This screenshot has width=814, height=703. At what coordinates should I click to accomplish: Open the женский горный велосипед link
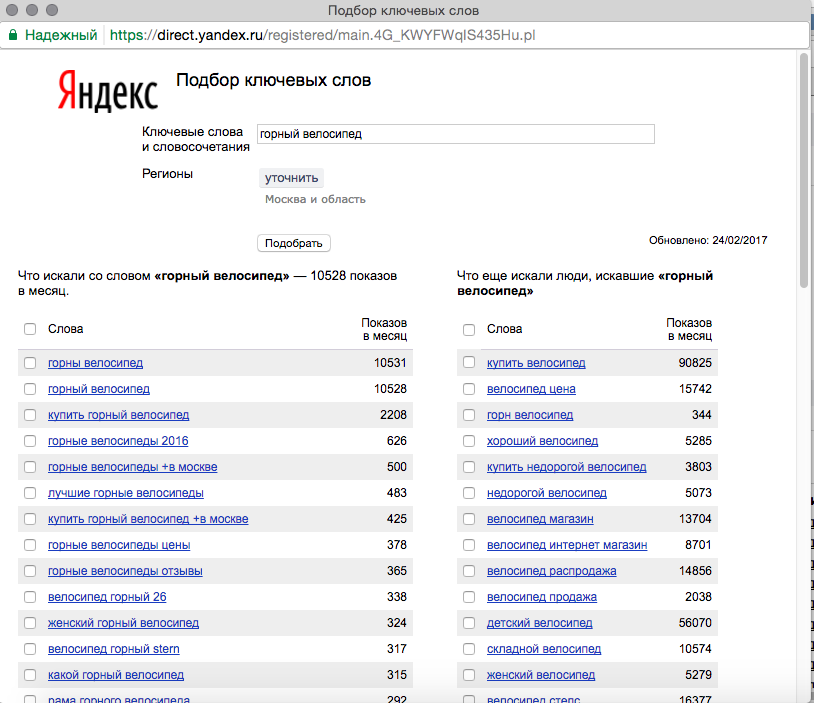pos(123,623)
